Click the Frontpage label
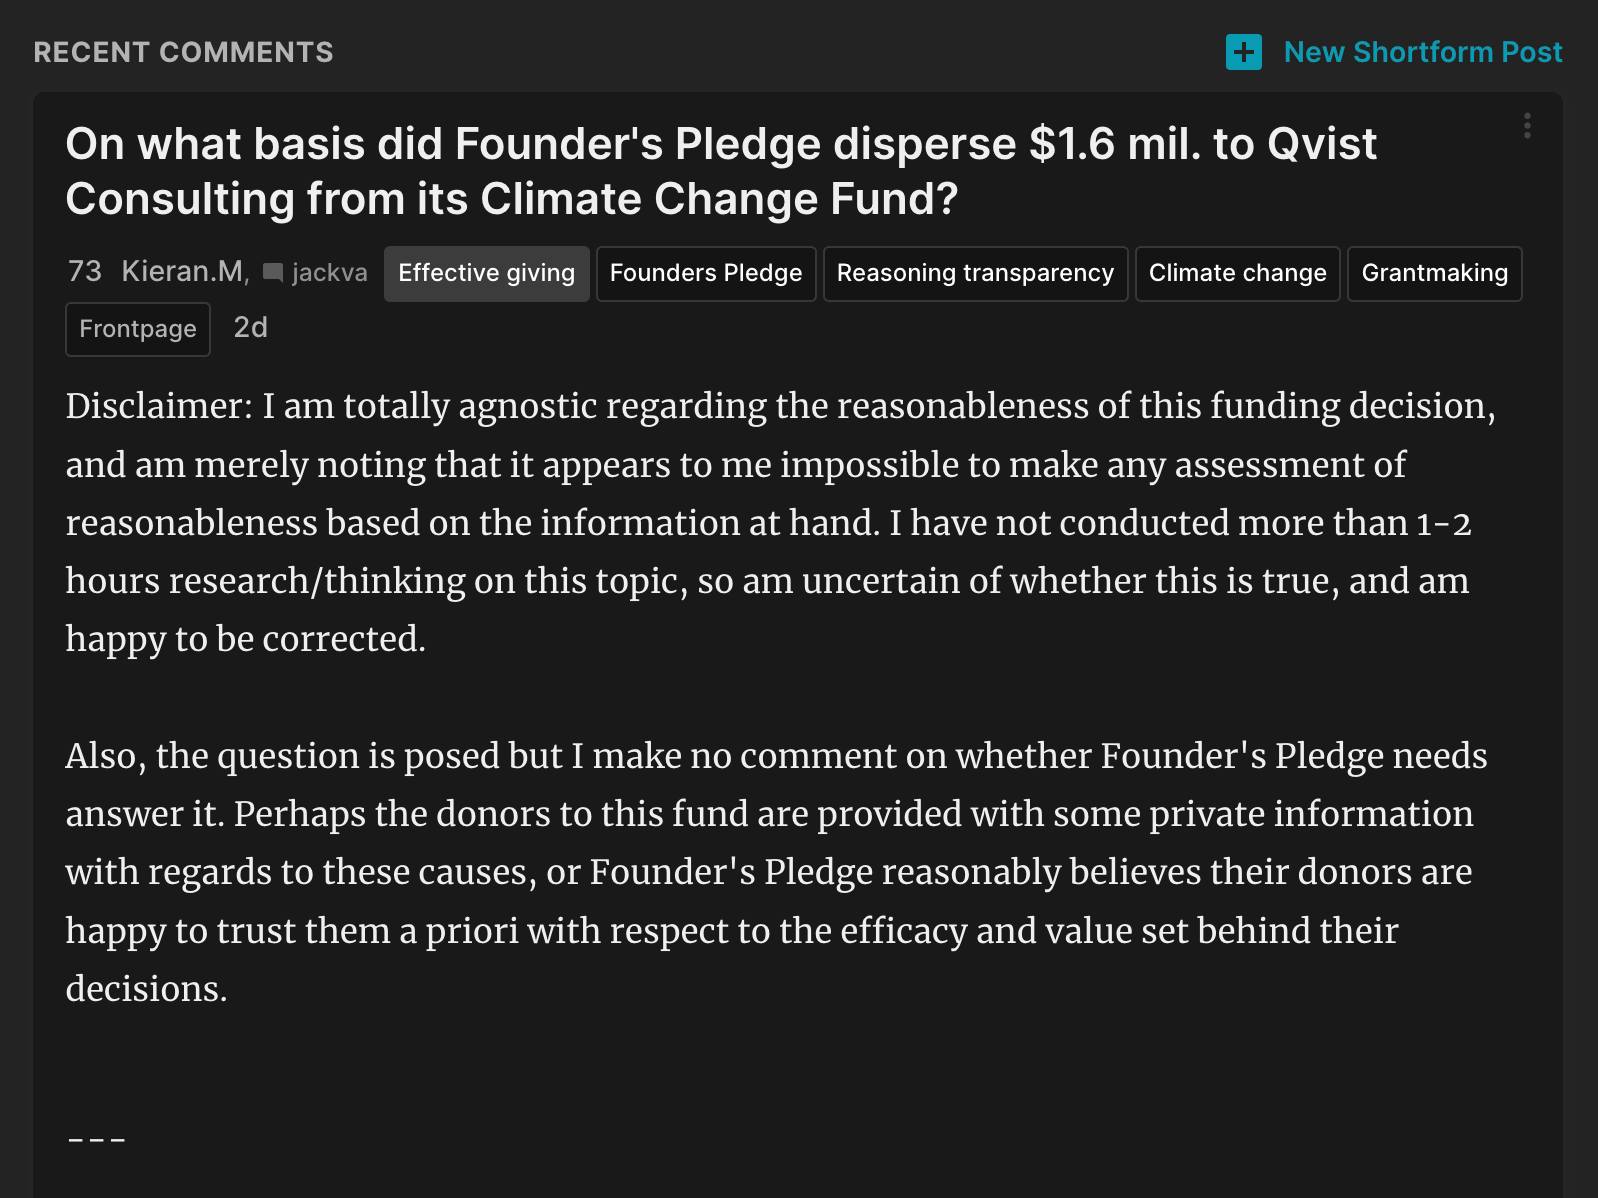The image size is (1598, 1198). pyautogui.click(x=138, y=329)
